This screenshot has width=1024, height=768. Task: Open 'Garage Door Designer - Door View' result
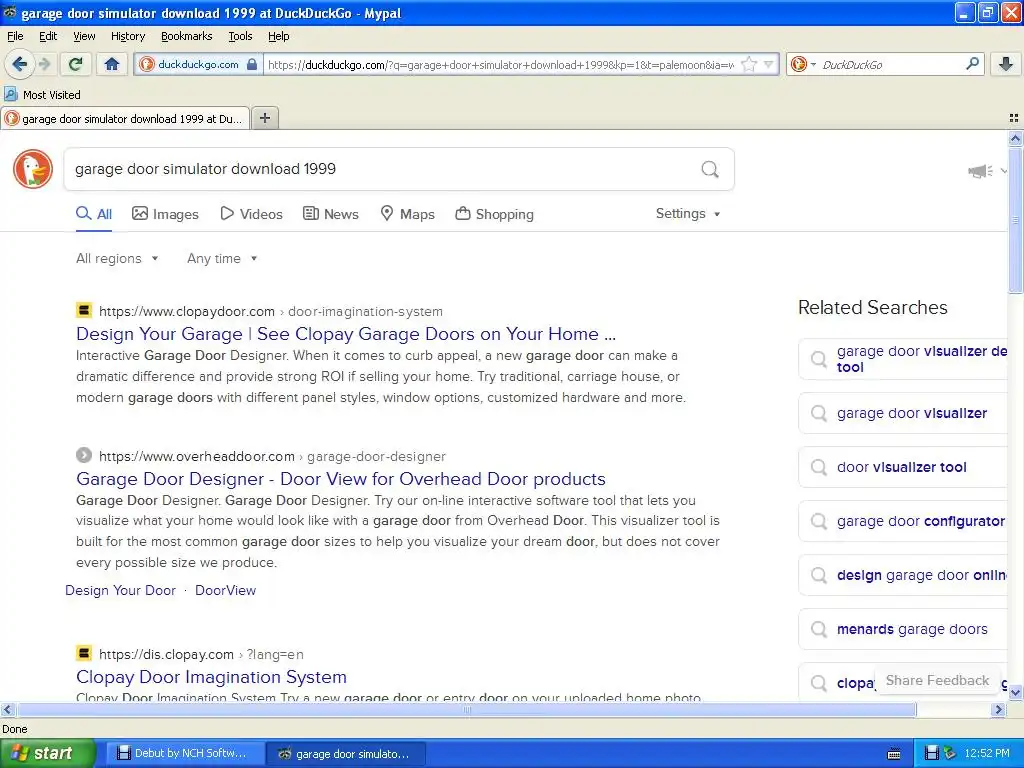pos(340,479)
